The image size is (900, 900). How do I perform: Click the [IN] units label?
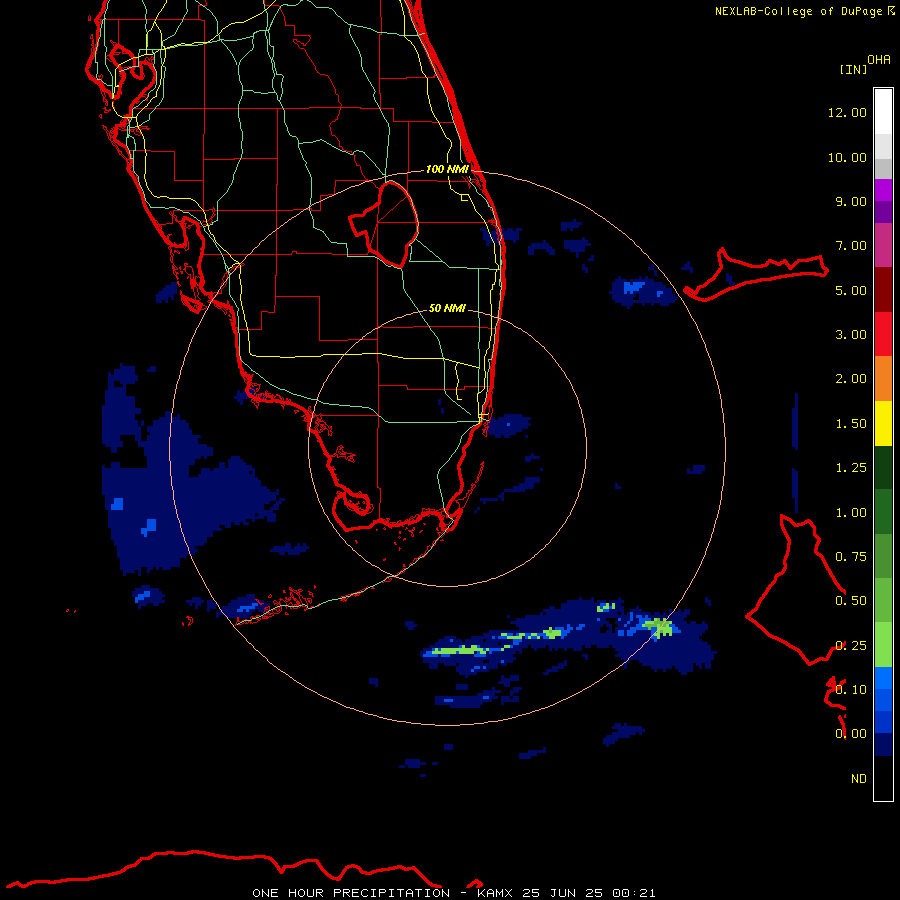[853, 69]
